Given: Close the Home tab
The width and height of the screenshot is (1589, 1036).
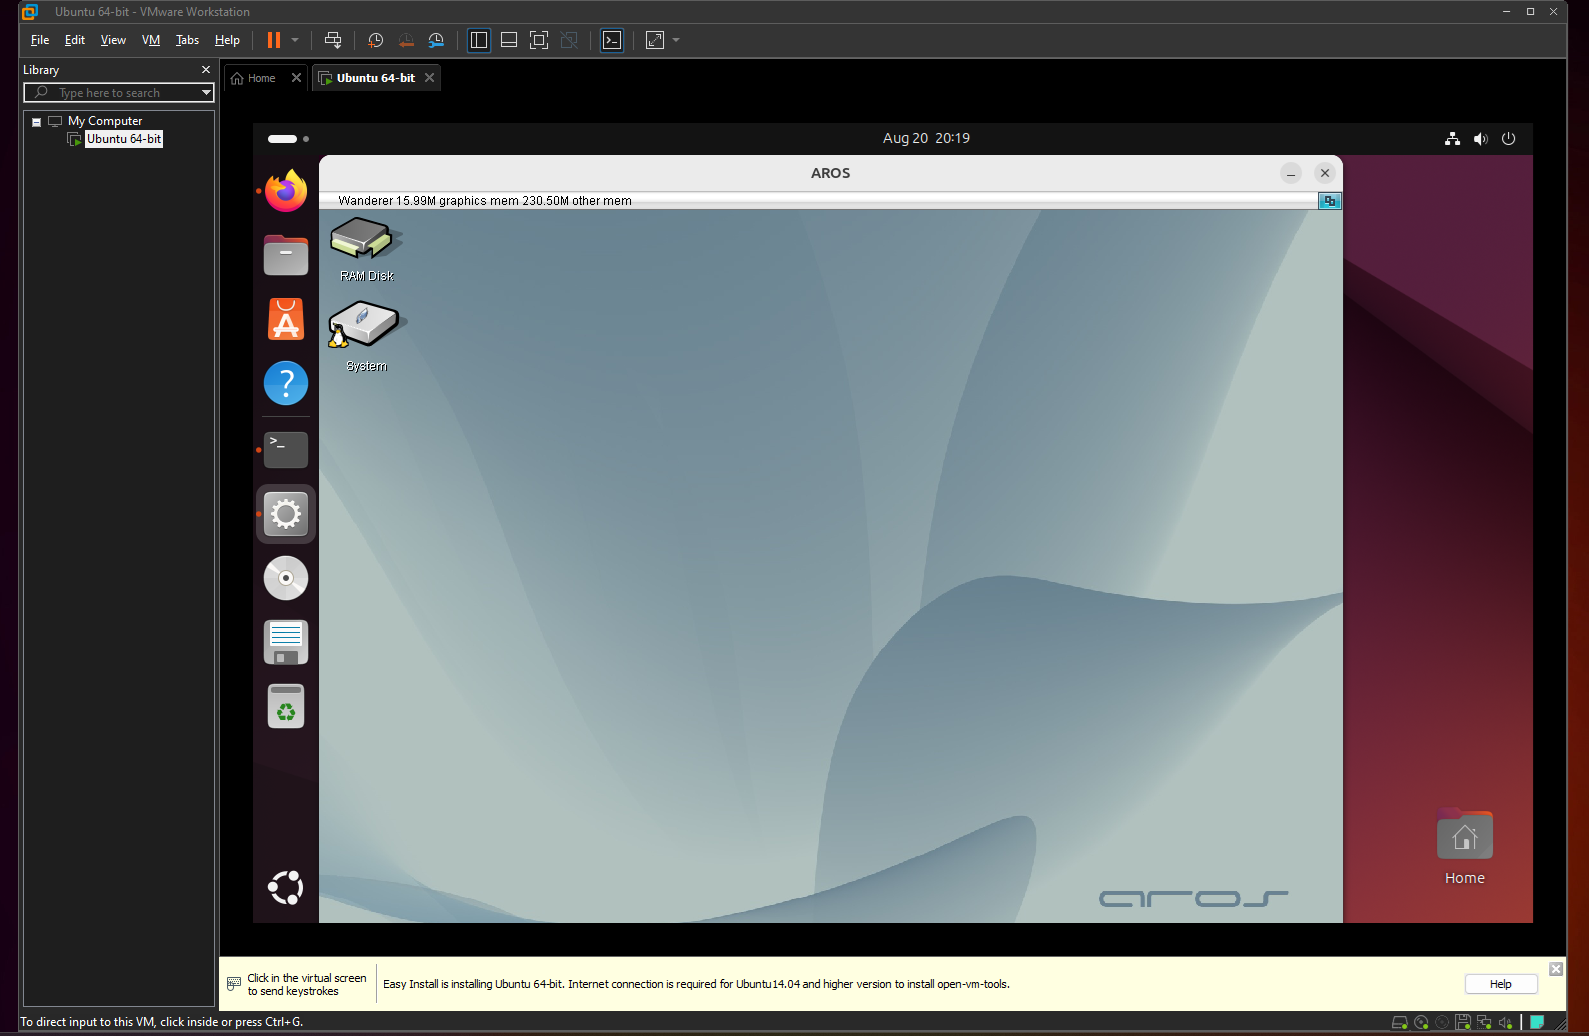Looking at the screenshot, I should click(x=296, y=78).
